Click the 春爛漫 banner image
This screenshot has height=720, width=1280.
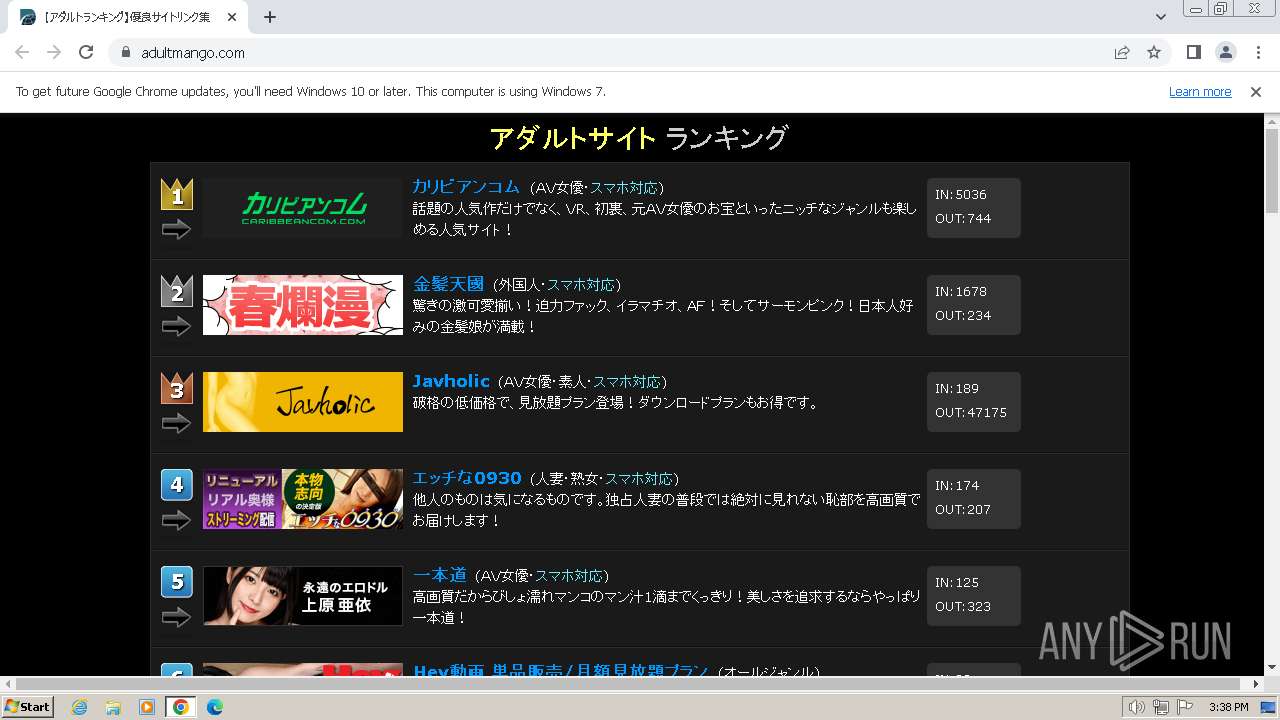[303, 305]
